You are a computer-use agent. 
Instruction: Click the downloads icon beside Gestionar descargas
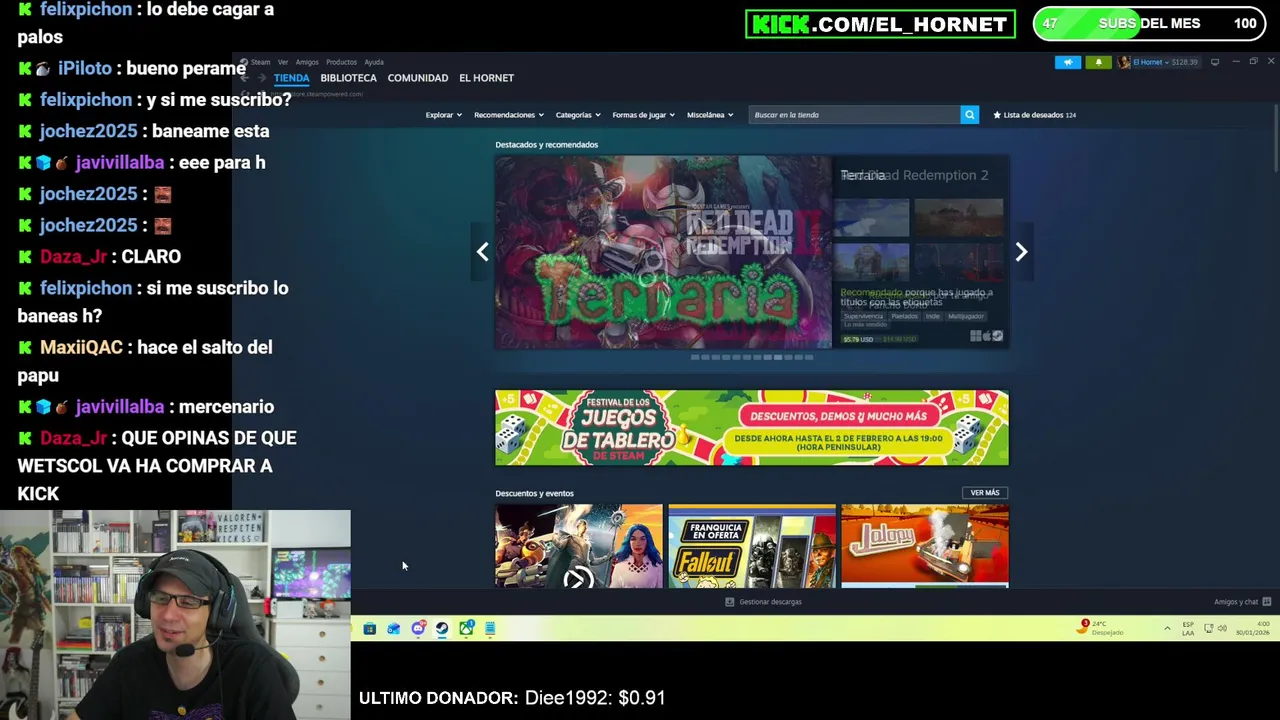coord(729,602)
